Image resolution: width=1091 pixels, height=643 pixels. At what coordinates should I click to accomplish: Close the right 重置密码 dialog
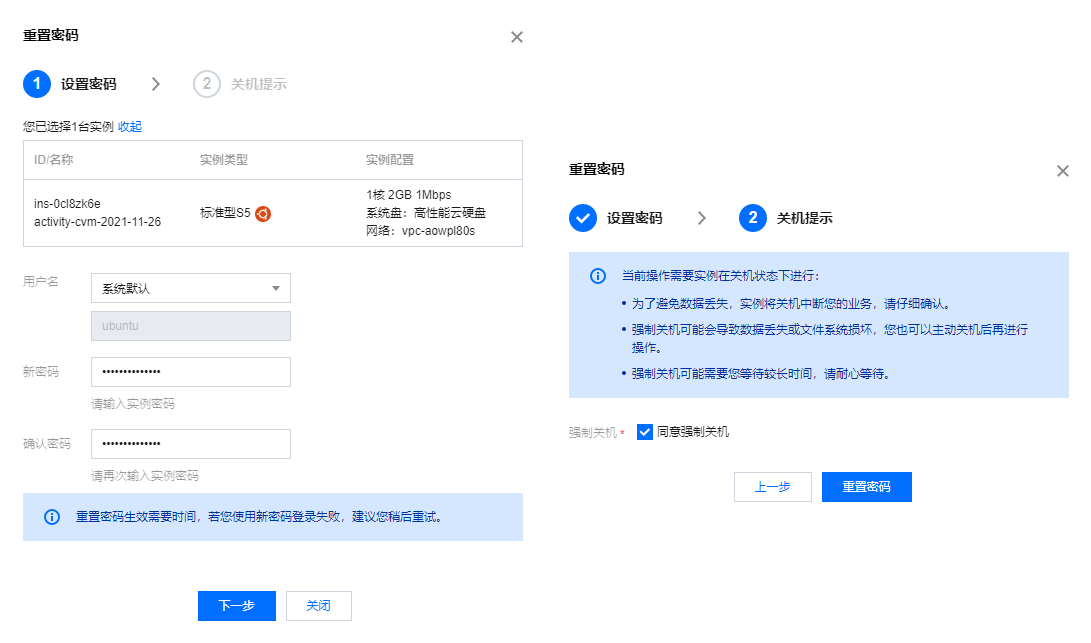[x=1063, y=171]
